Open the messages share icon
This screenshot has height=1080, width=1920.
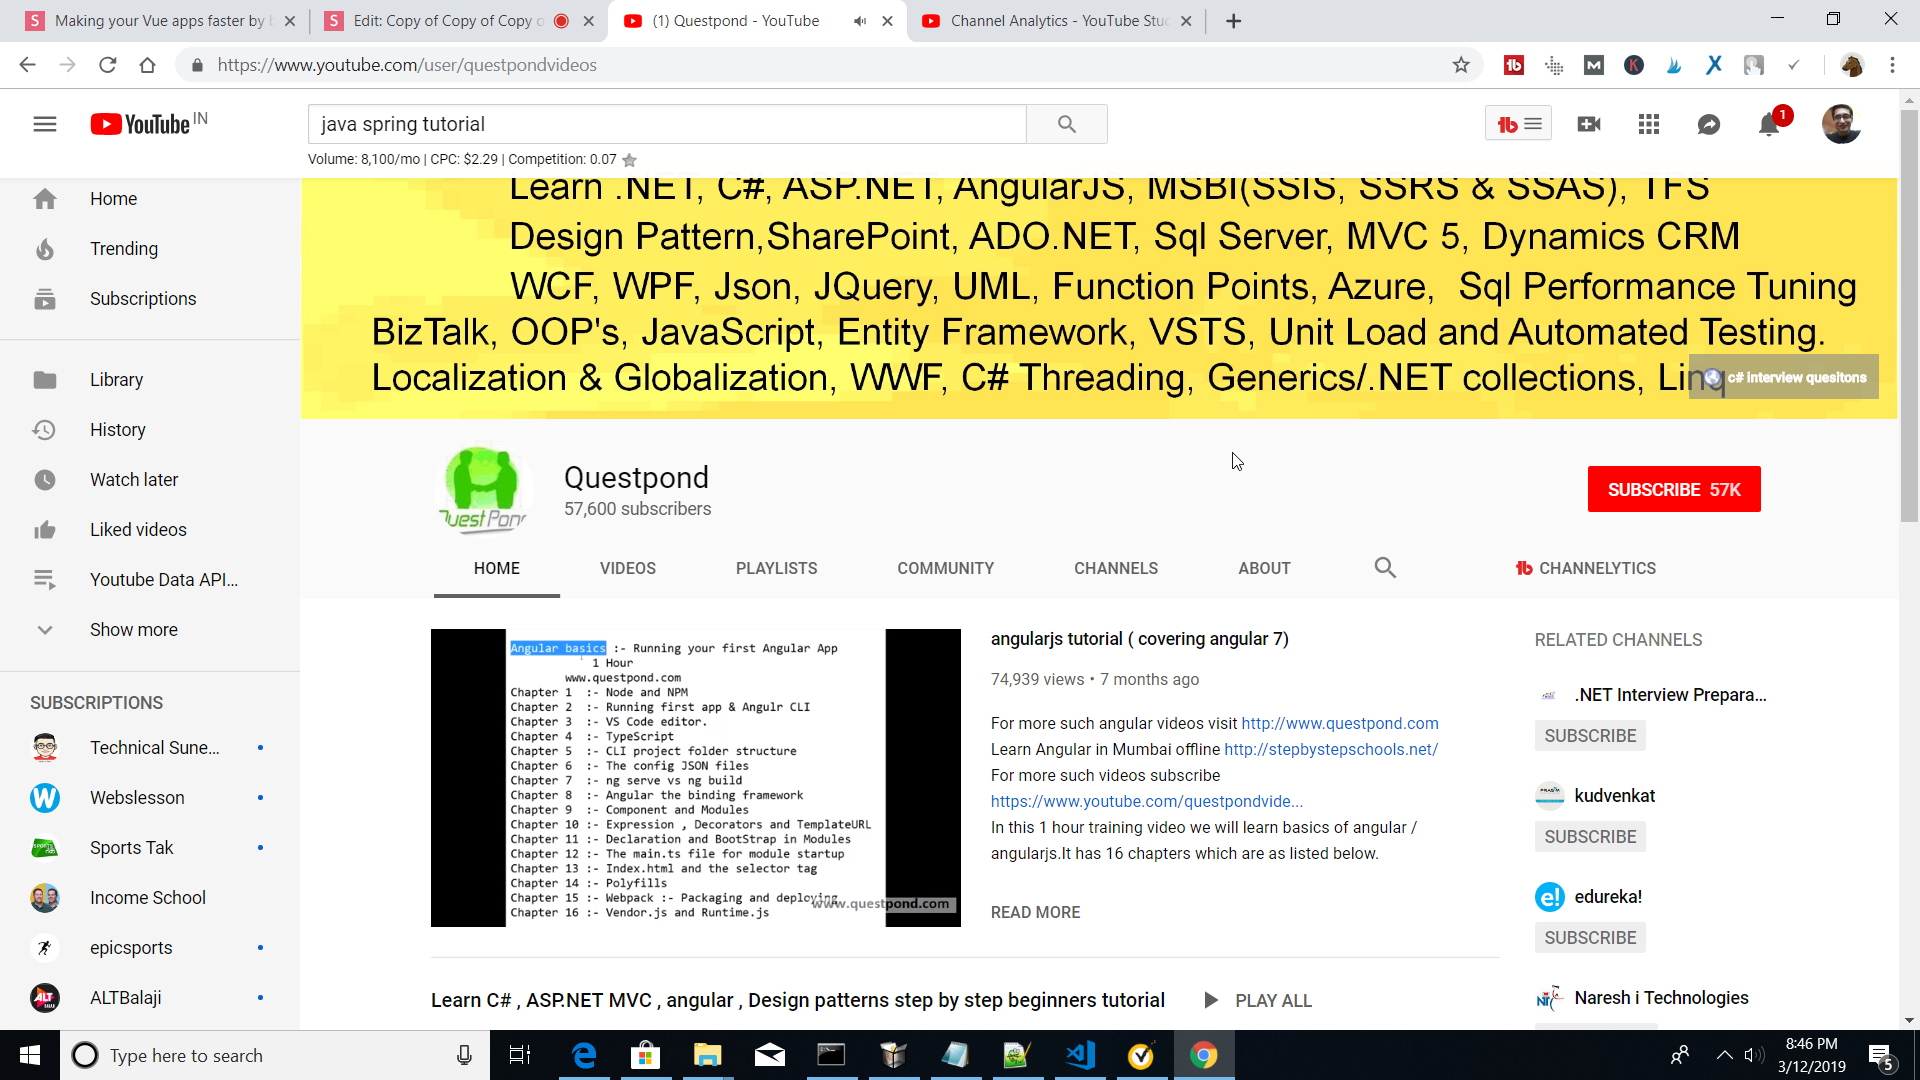click(1708, 124)
